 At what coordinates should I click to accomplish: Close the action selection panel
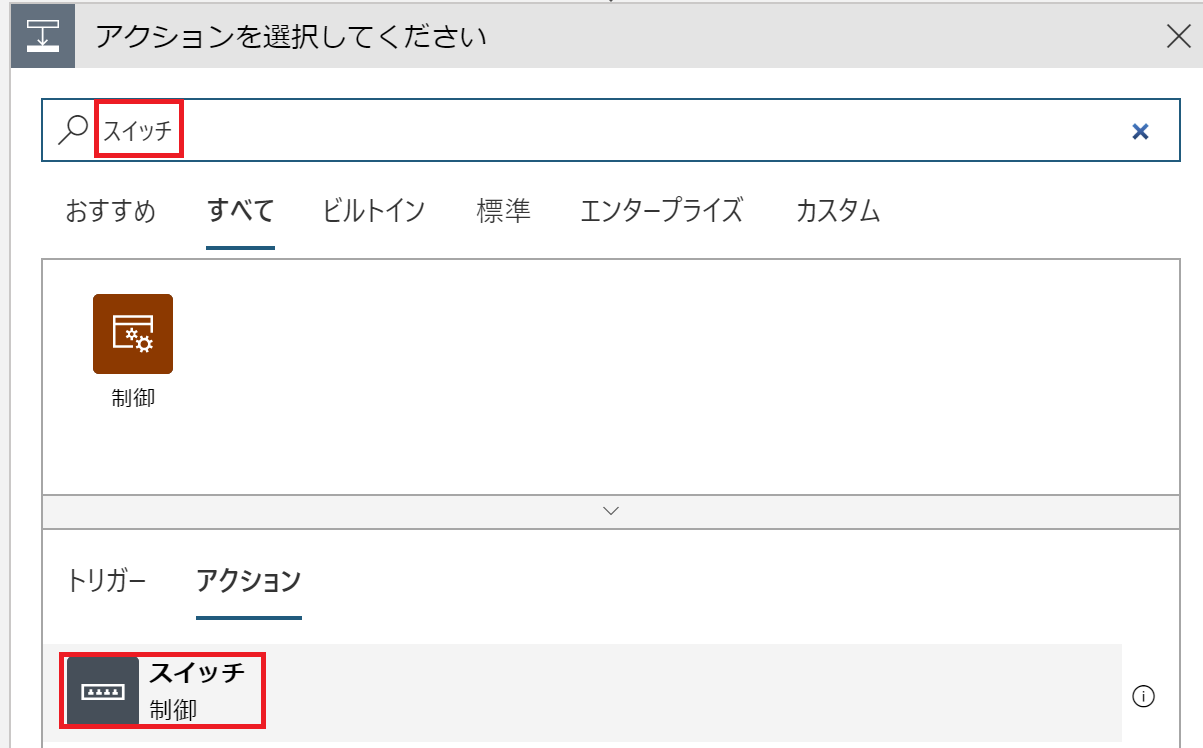pos(1178,36)
